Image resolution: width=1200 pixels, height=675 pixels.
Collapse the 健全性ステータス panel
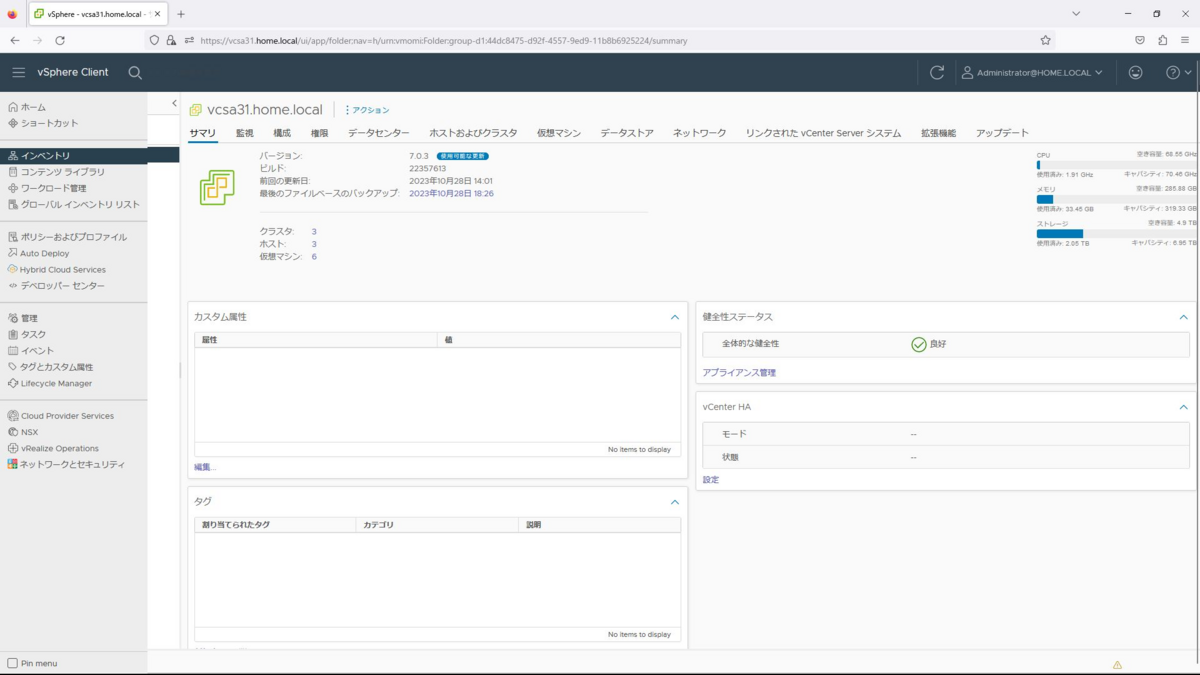point(1183,317)
